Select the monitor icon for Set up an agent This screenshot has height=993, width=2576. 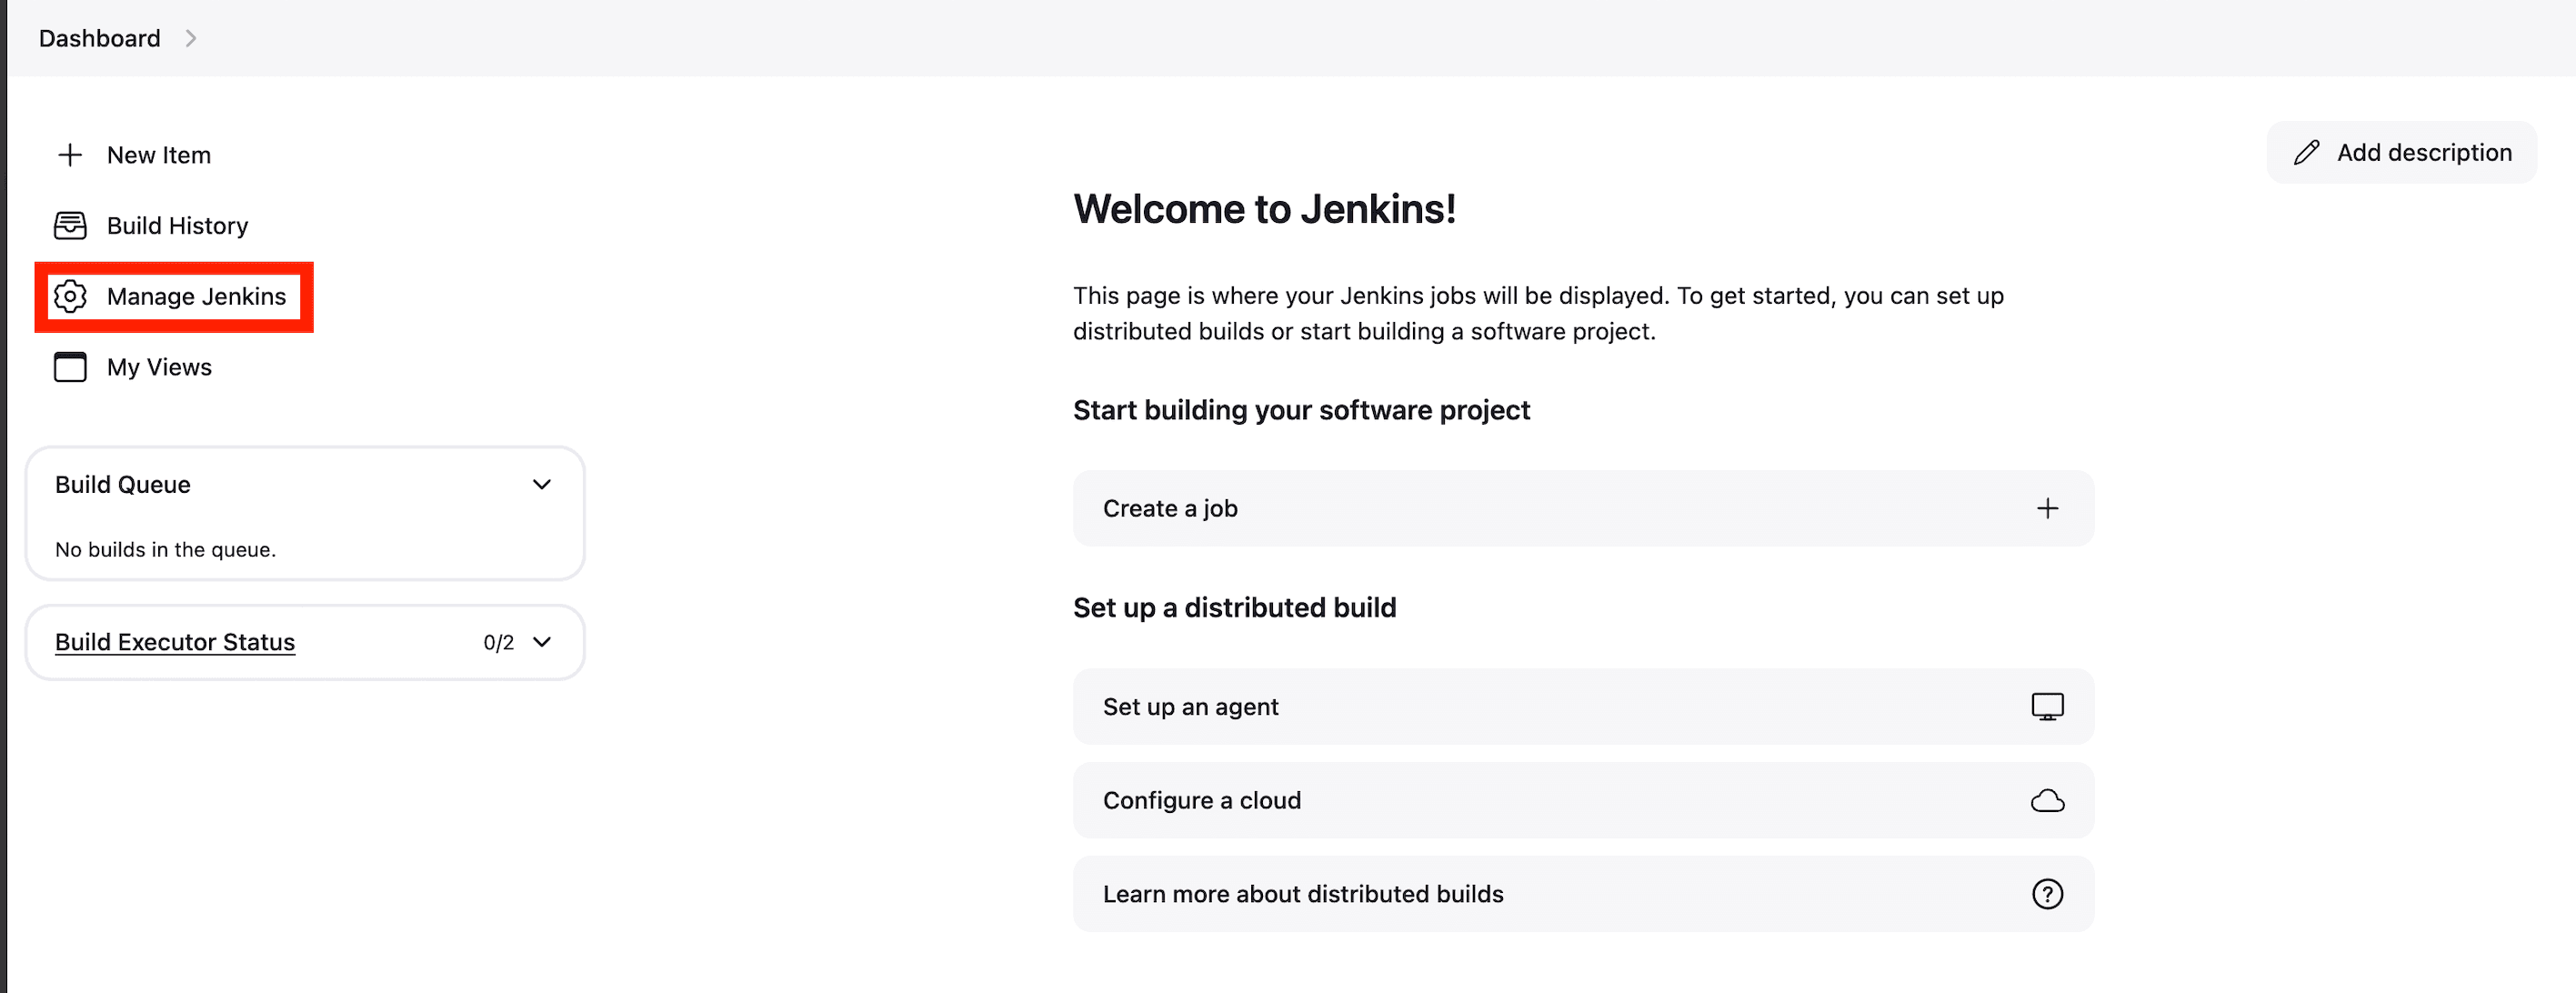[x=2047, y=706]
